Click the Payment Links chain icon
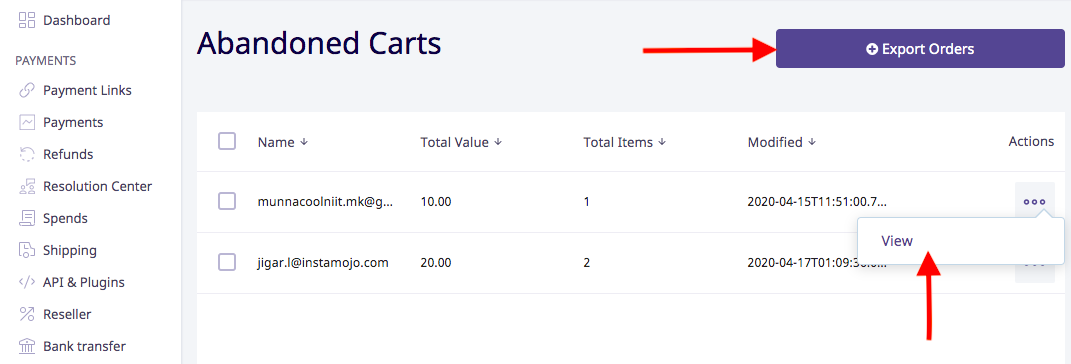Screen dimensions: 1071x364 [x=27, y=90]
